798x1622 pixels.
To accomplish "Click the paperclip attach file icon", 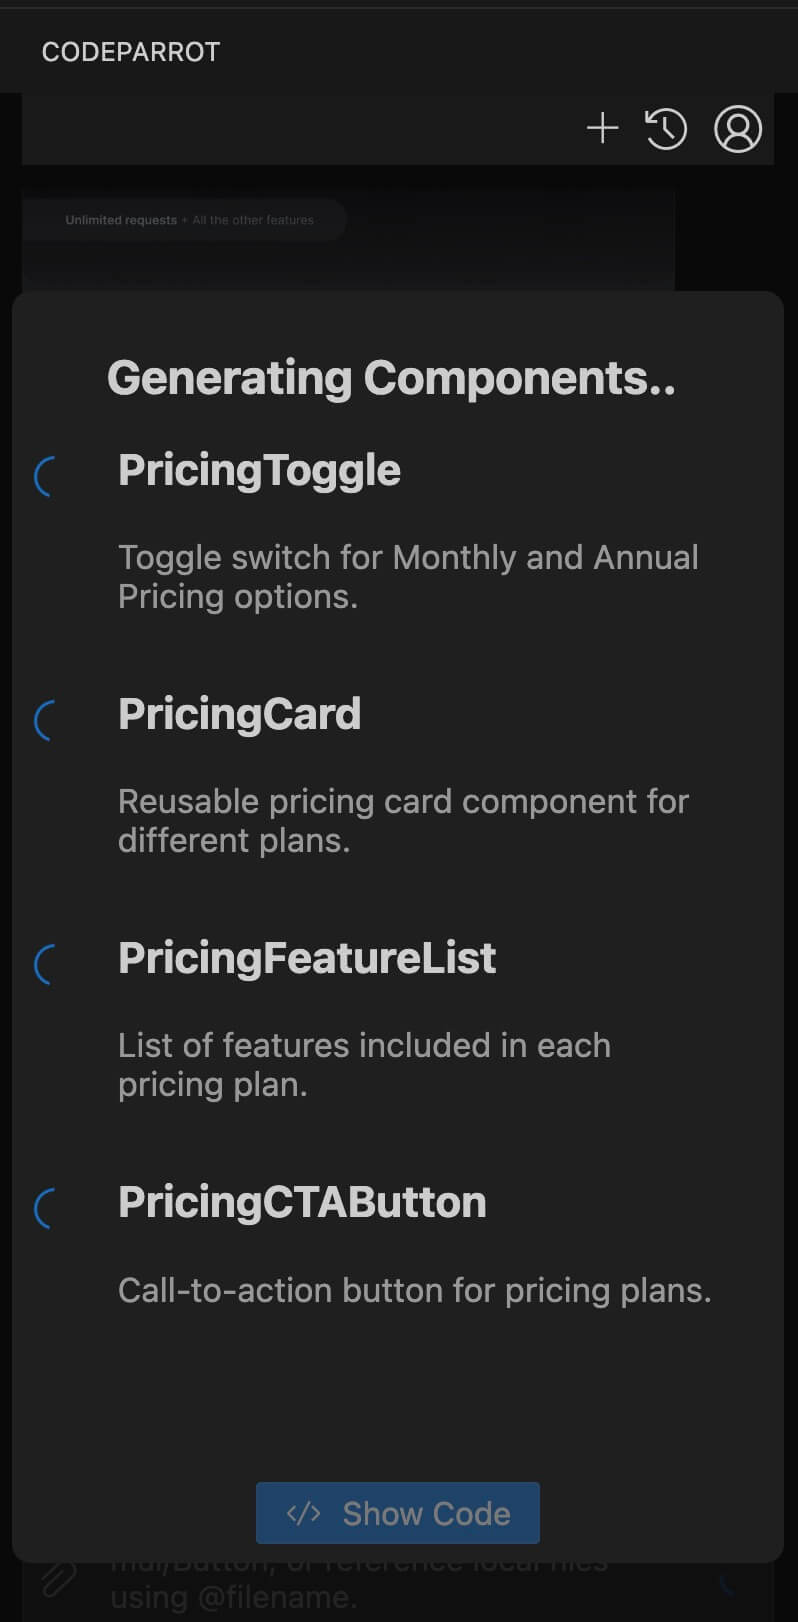I will point(59,1579).
